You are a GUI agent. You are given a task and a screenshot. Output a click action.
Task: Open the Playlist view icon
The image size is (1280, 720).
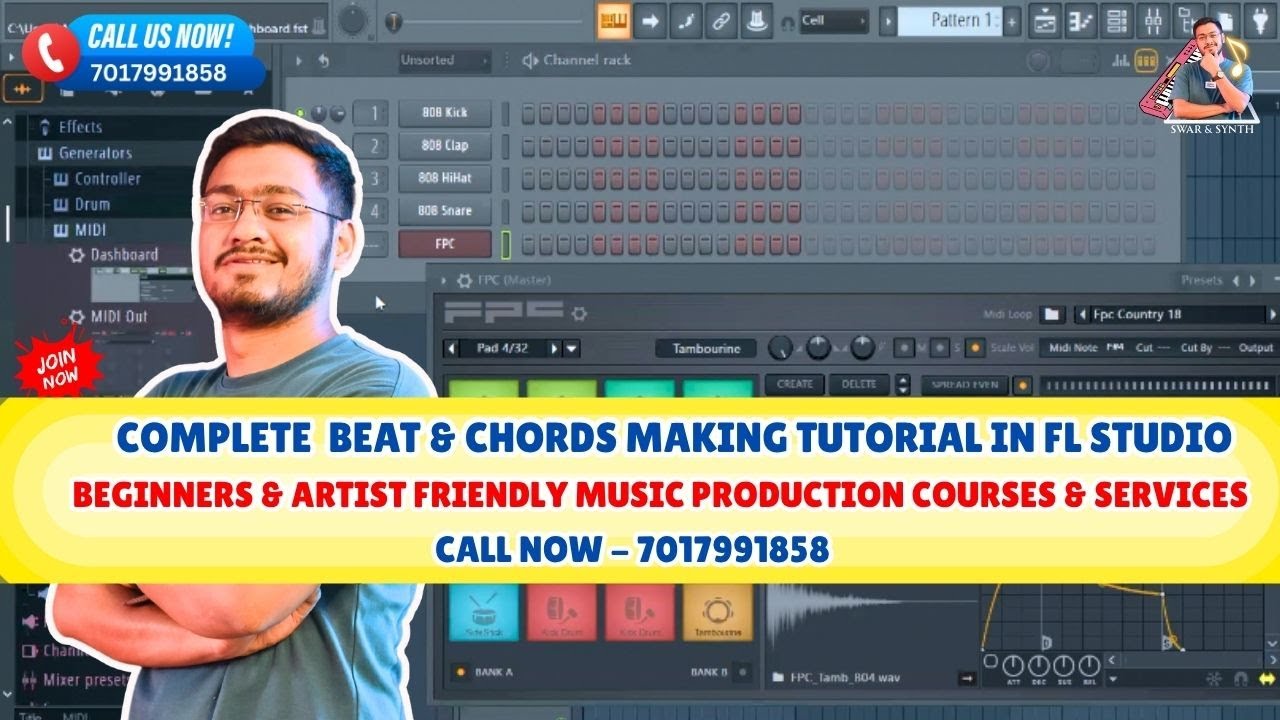tap(1046, 20)
